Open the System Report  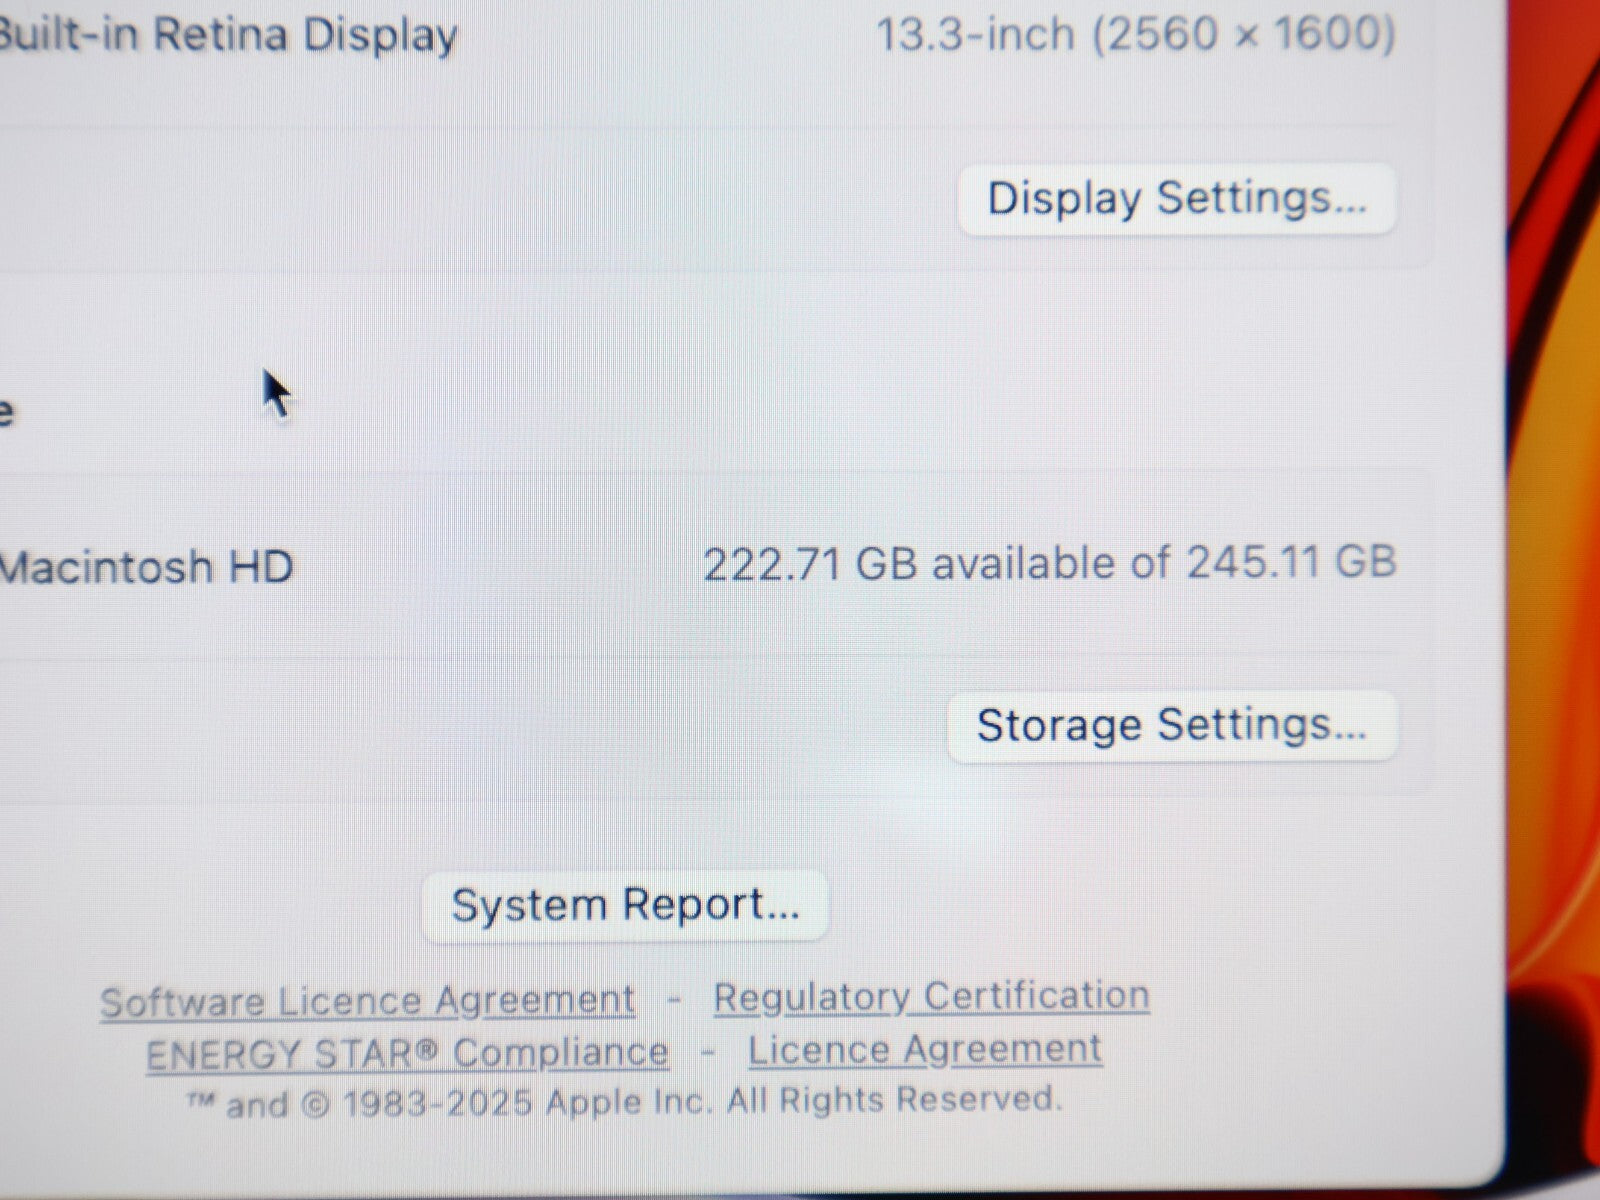pyautogui.click(x=625, y=906)
